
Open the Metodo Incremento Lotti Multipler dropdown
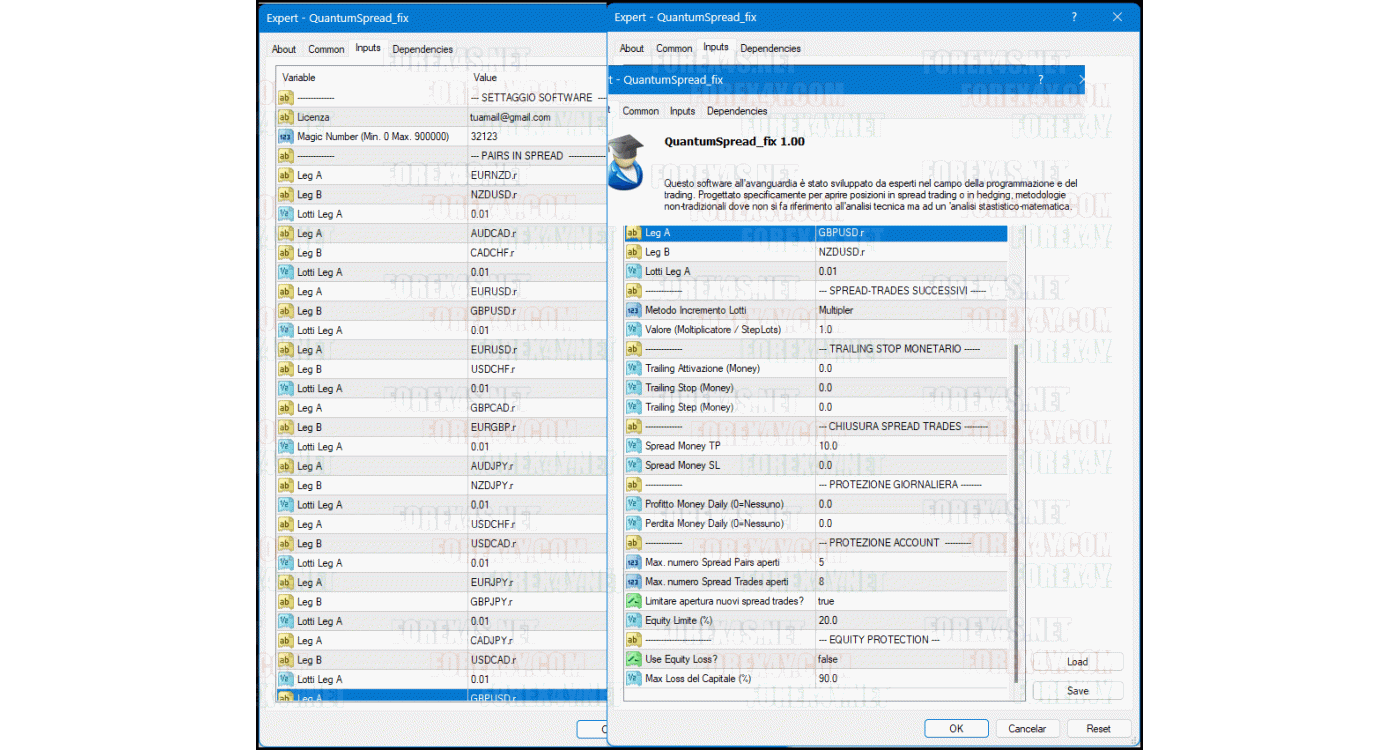point(910,310)
